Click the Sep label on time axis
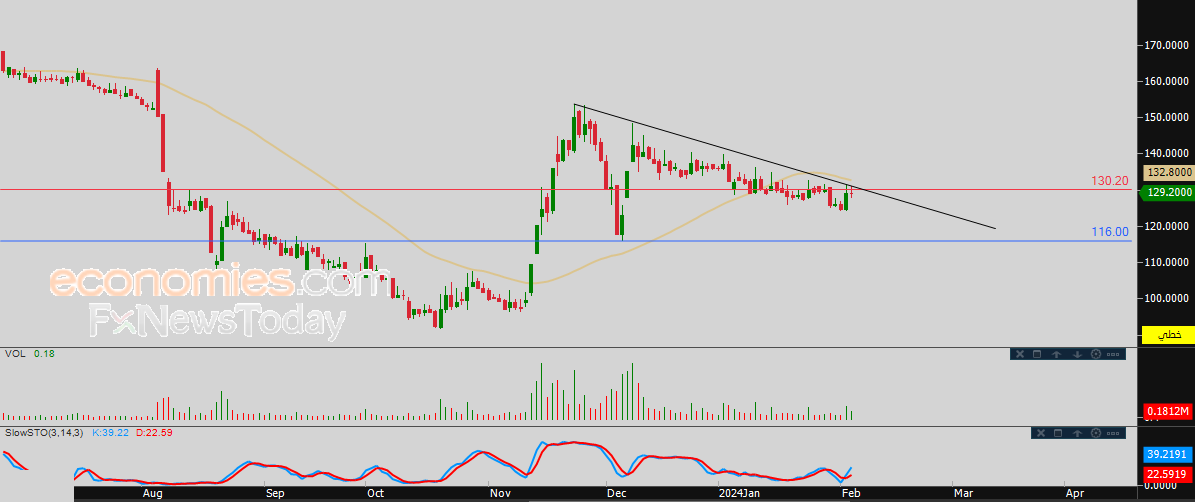The height and width of the screenshot is (502, 1195). click(x=275, y=494)
